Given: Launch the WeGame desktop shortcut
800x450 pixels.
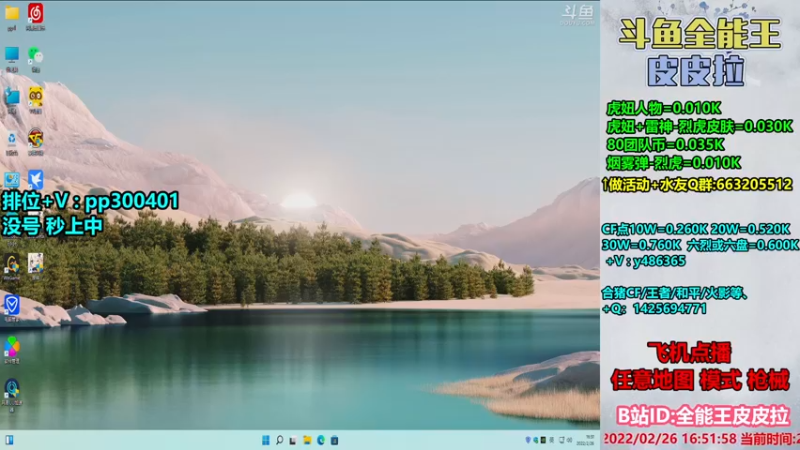Looking at the screenshot, I should (x=12, y=263).
